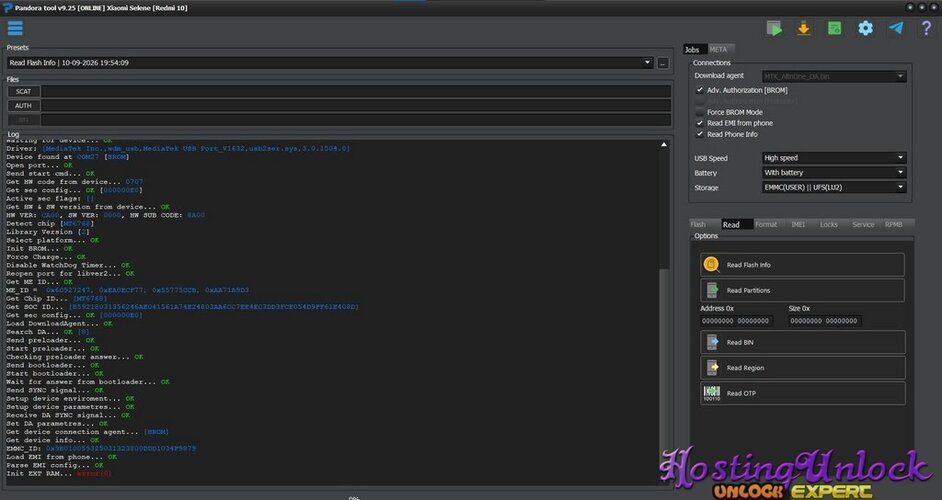Viewport: 942px width, 500px height.
Task: Click the disabled button below AUTH
Action: pos(23,120)
